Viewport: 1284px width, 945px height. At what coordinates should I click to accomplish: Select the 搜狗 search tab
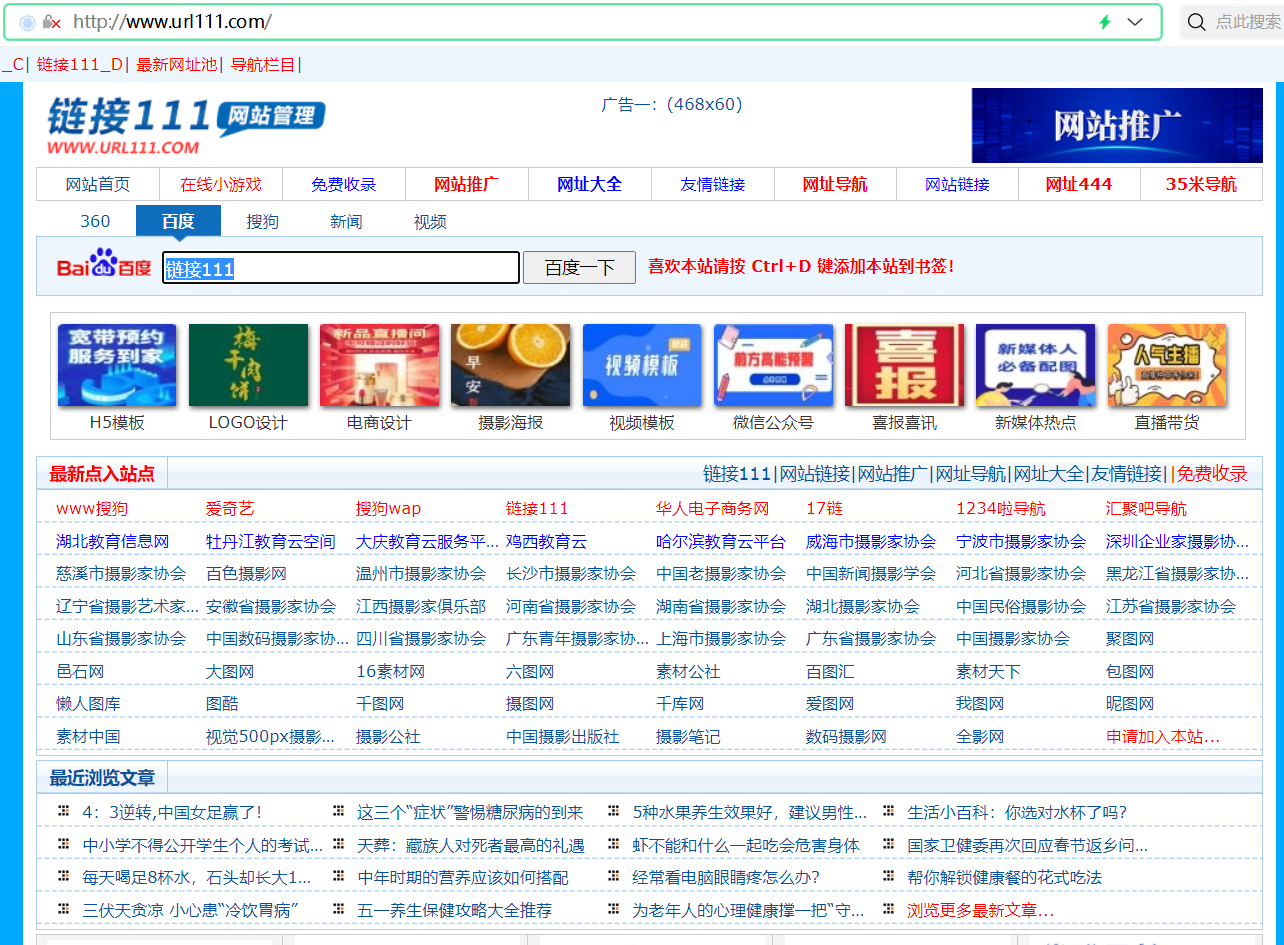(x=262, y=221)
